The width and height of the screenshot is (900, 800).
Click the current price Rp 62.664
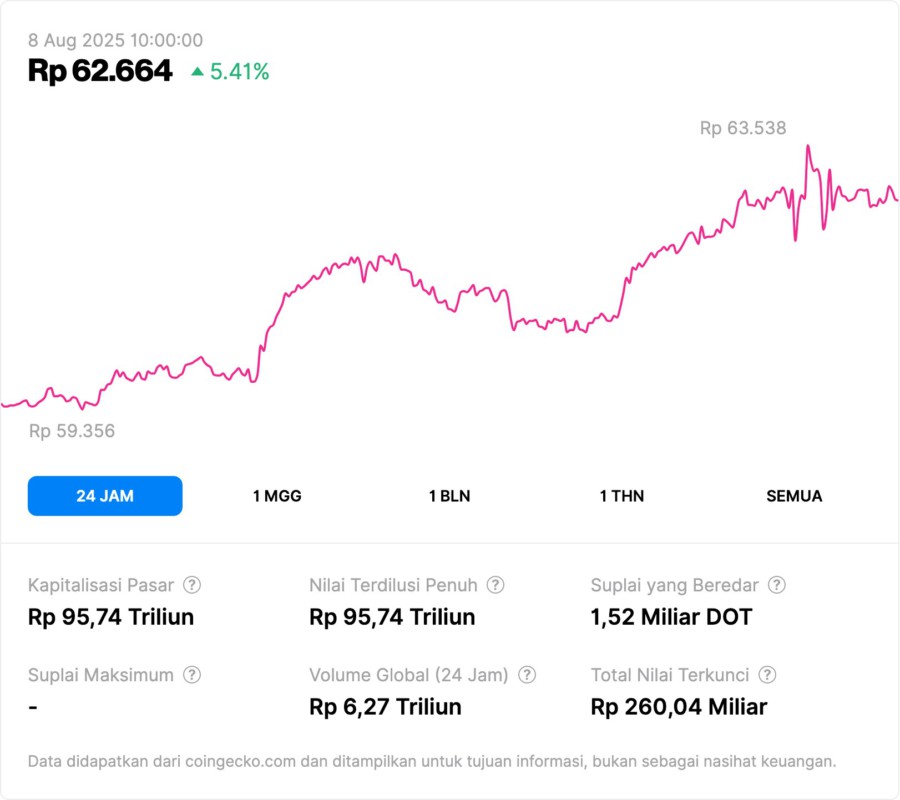(x=100, y=71)
